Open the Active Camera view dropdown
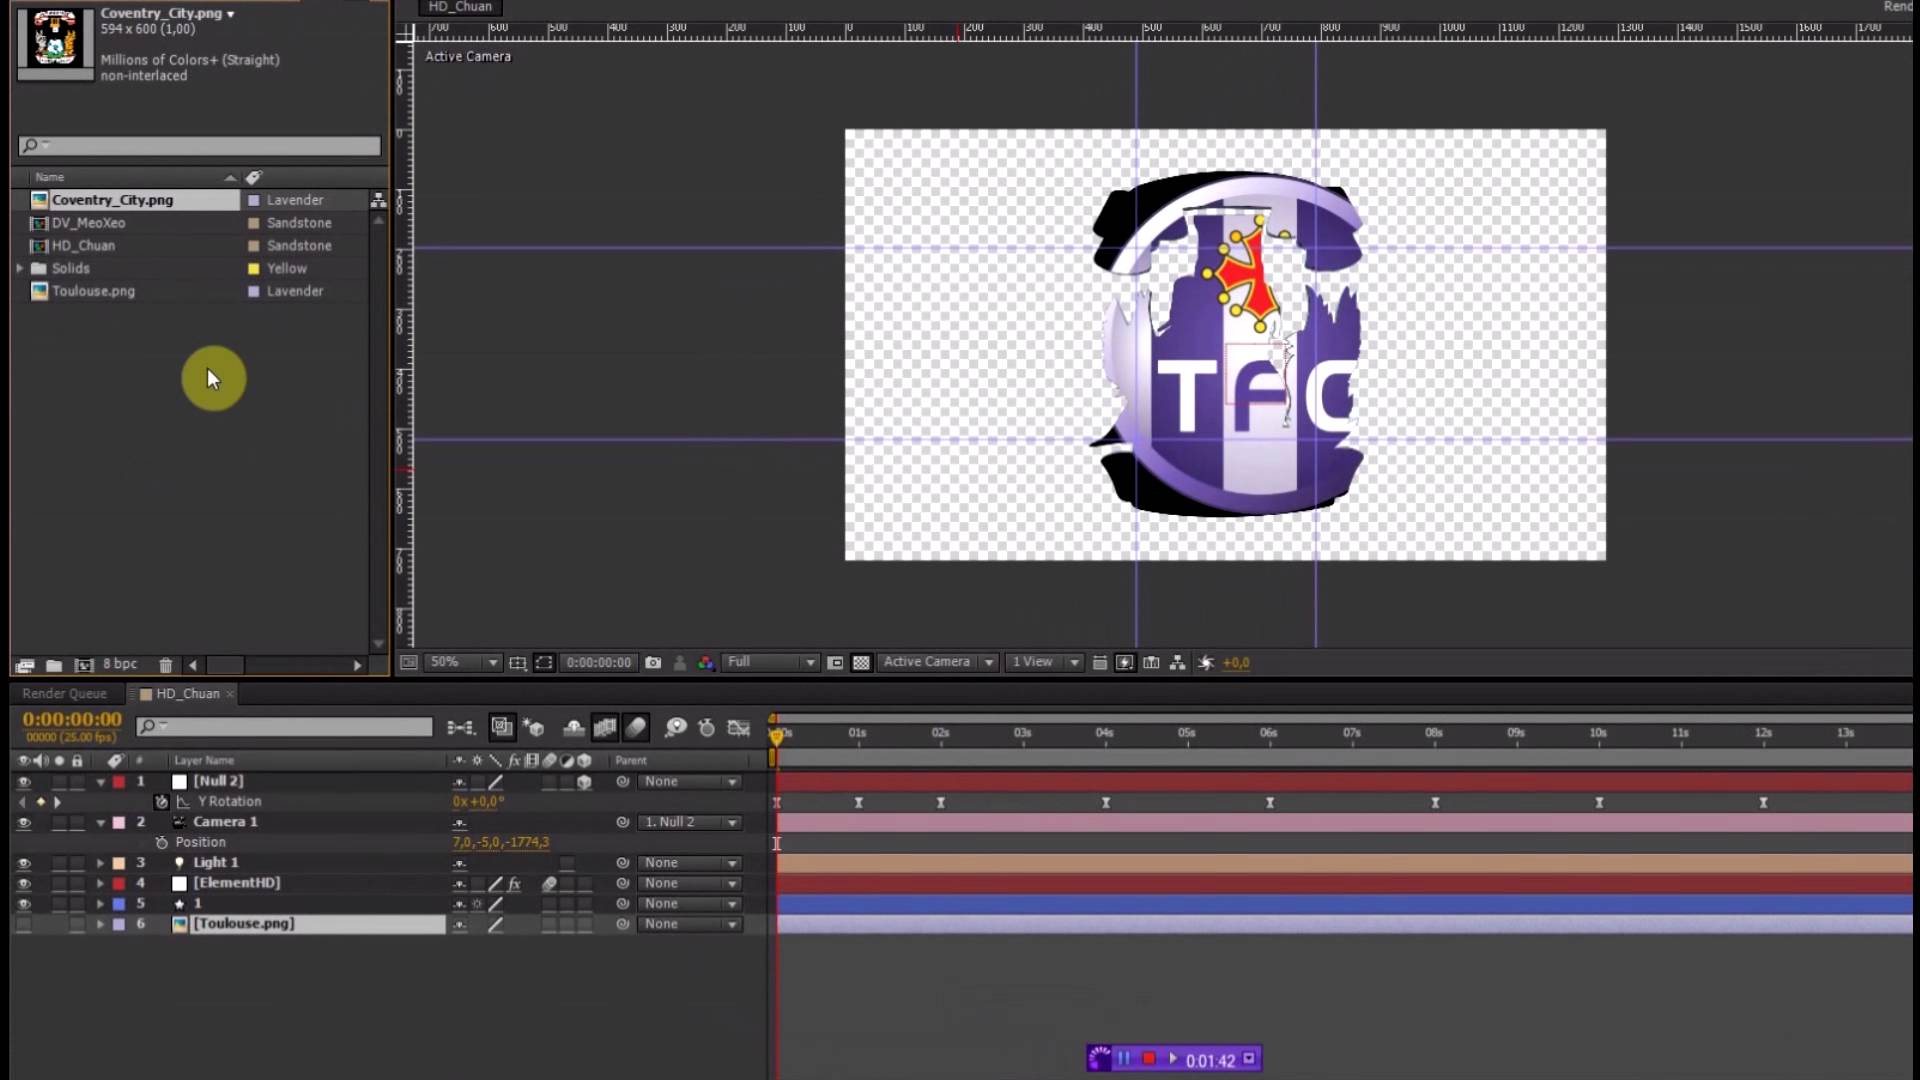This screenshot has width=1920, height=1080. pos(938,663)
